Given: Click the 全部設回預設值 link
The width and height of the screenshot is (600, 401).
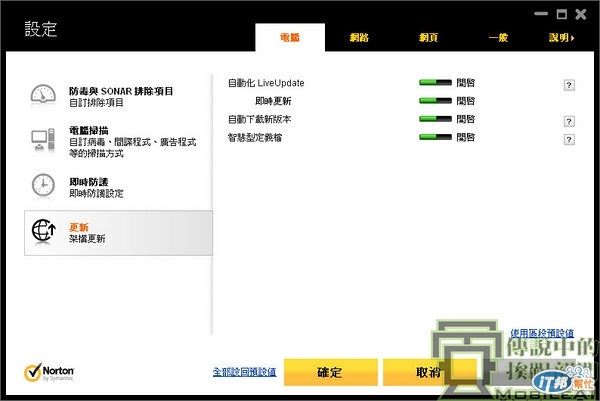Looking at the screenshot, I should pos(245,372).
